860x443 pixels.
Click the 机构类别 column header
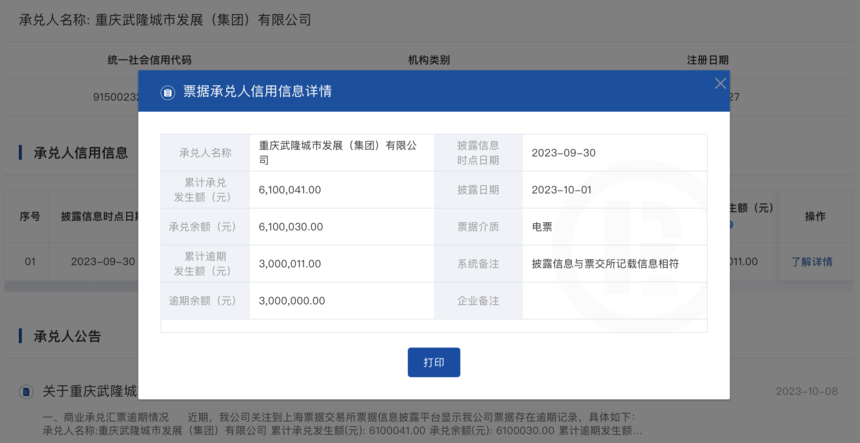click(429, 60)
